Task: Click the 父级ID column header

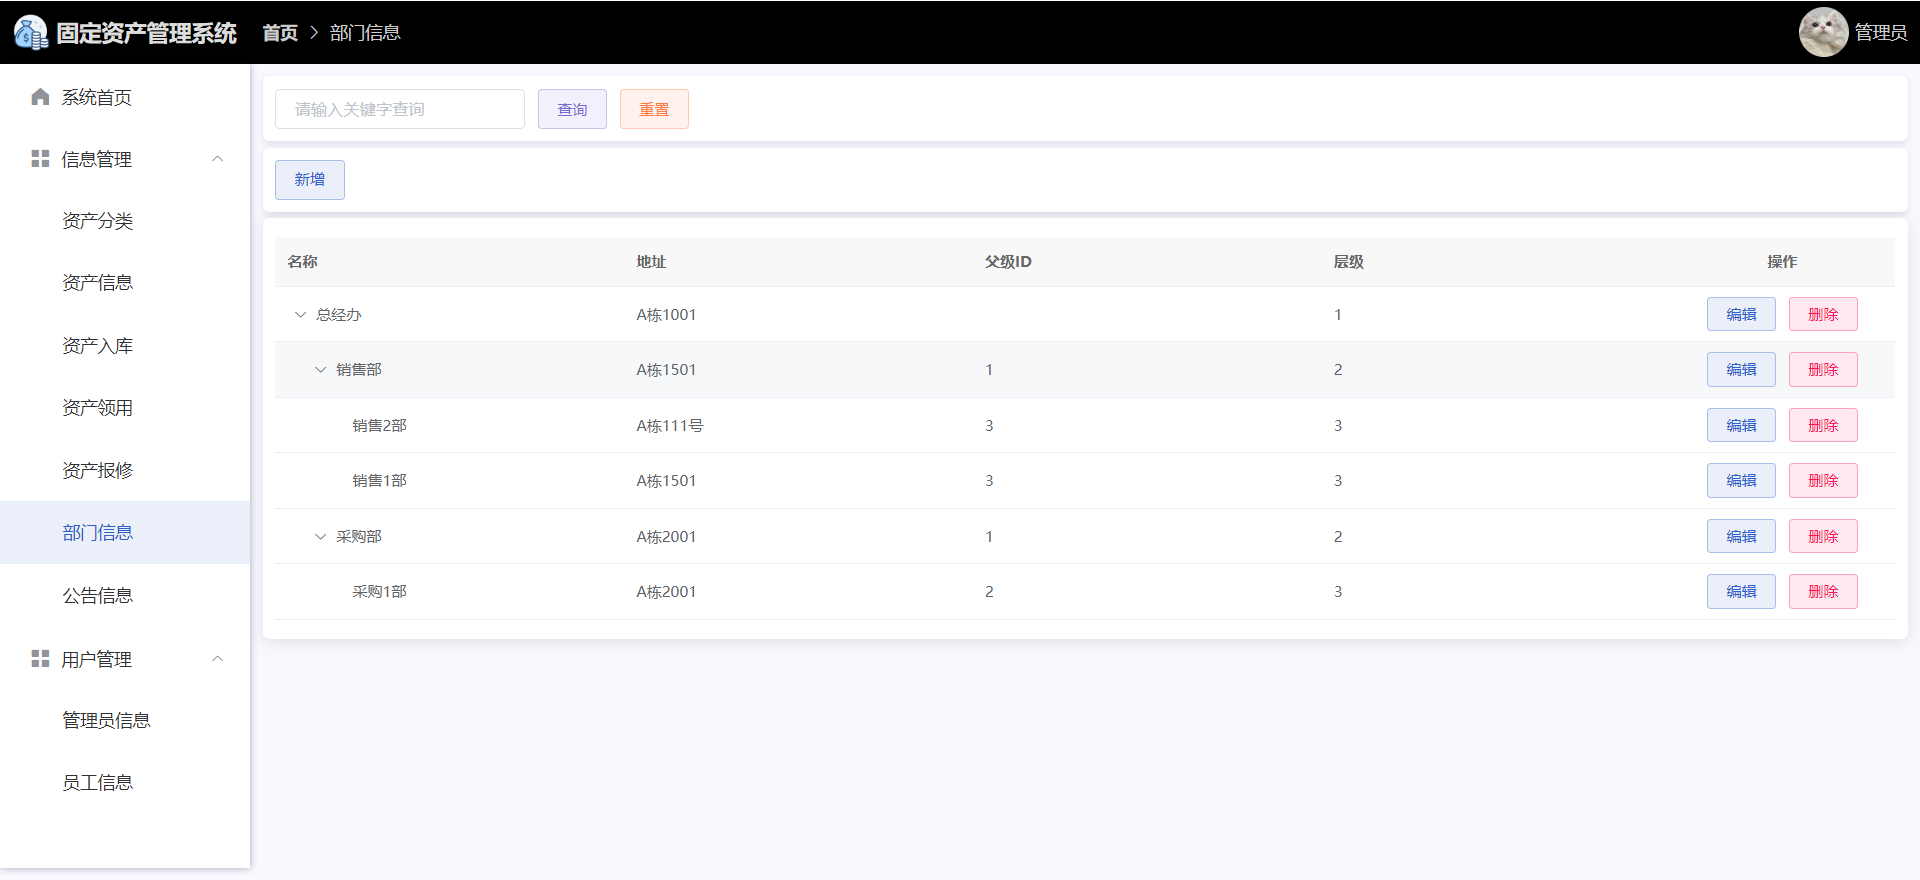Action: (1008, 262)
